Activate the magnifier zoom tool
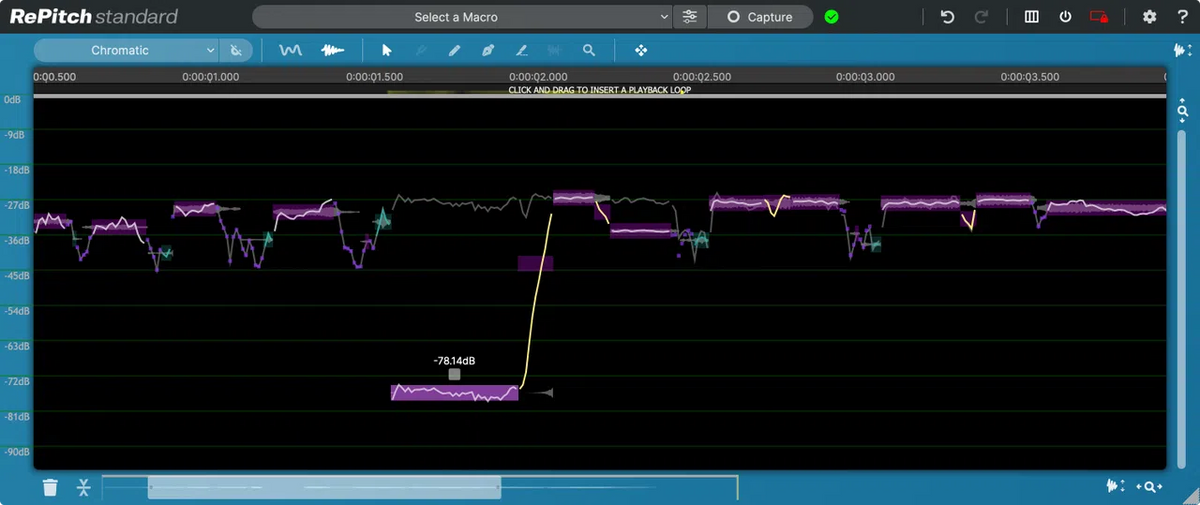 [x=589, y=50]
